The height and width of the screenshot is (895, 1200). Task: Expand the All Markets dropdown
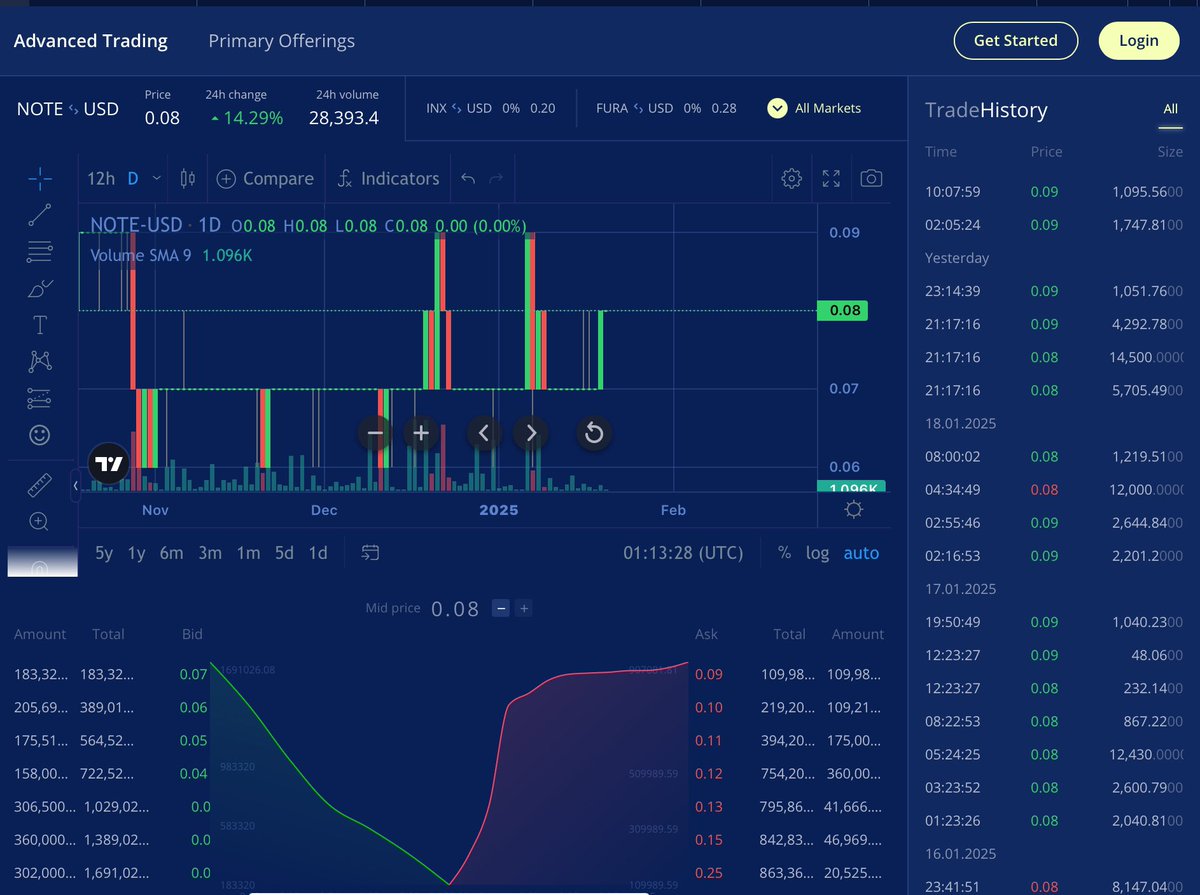coord(814,108)
